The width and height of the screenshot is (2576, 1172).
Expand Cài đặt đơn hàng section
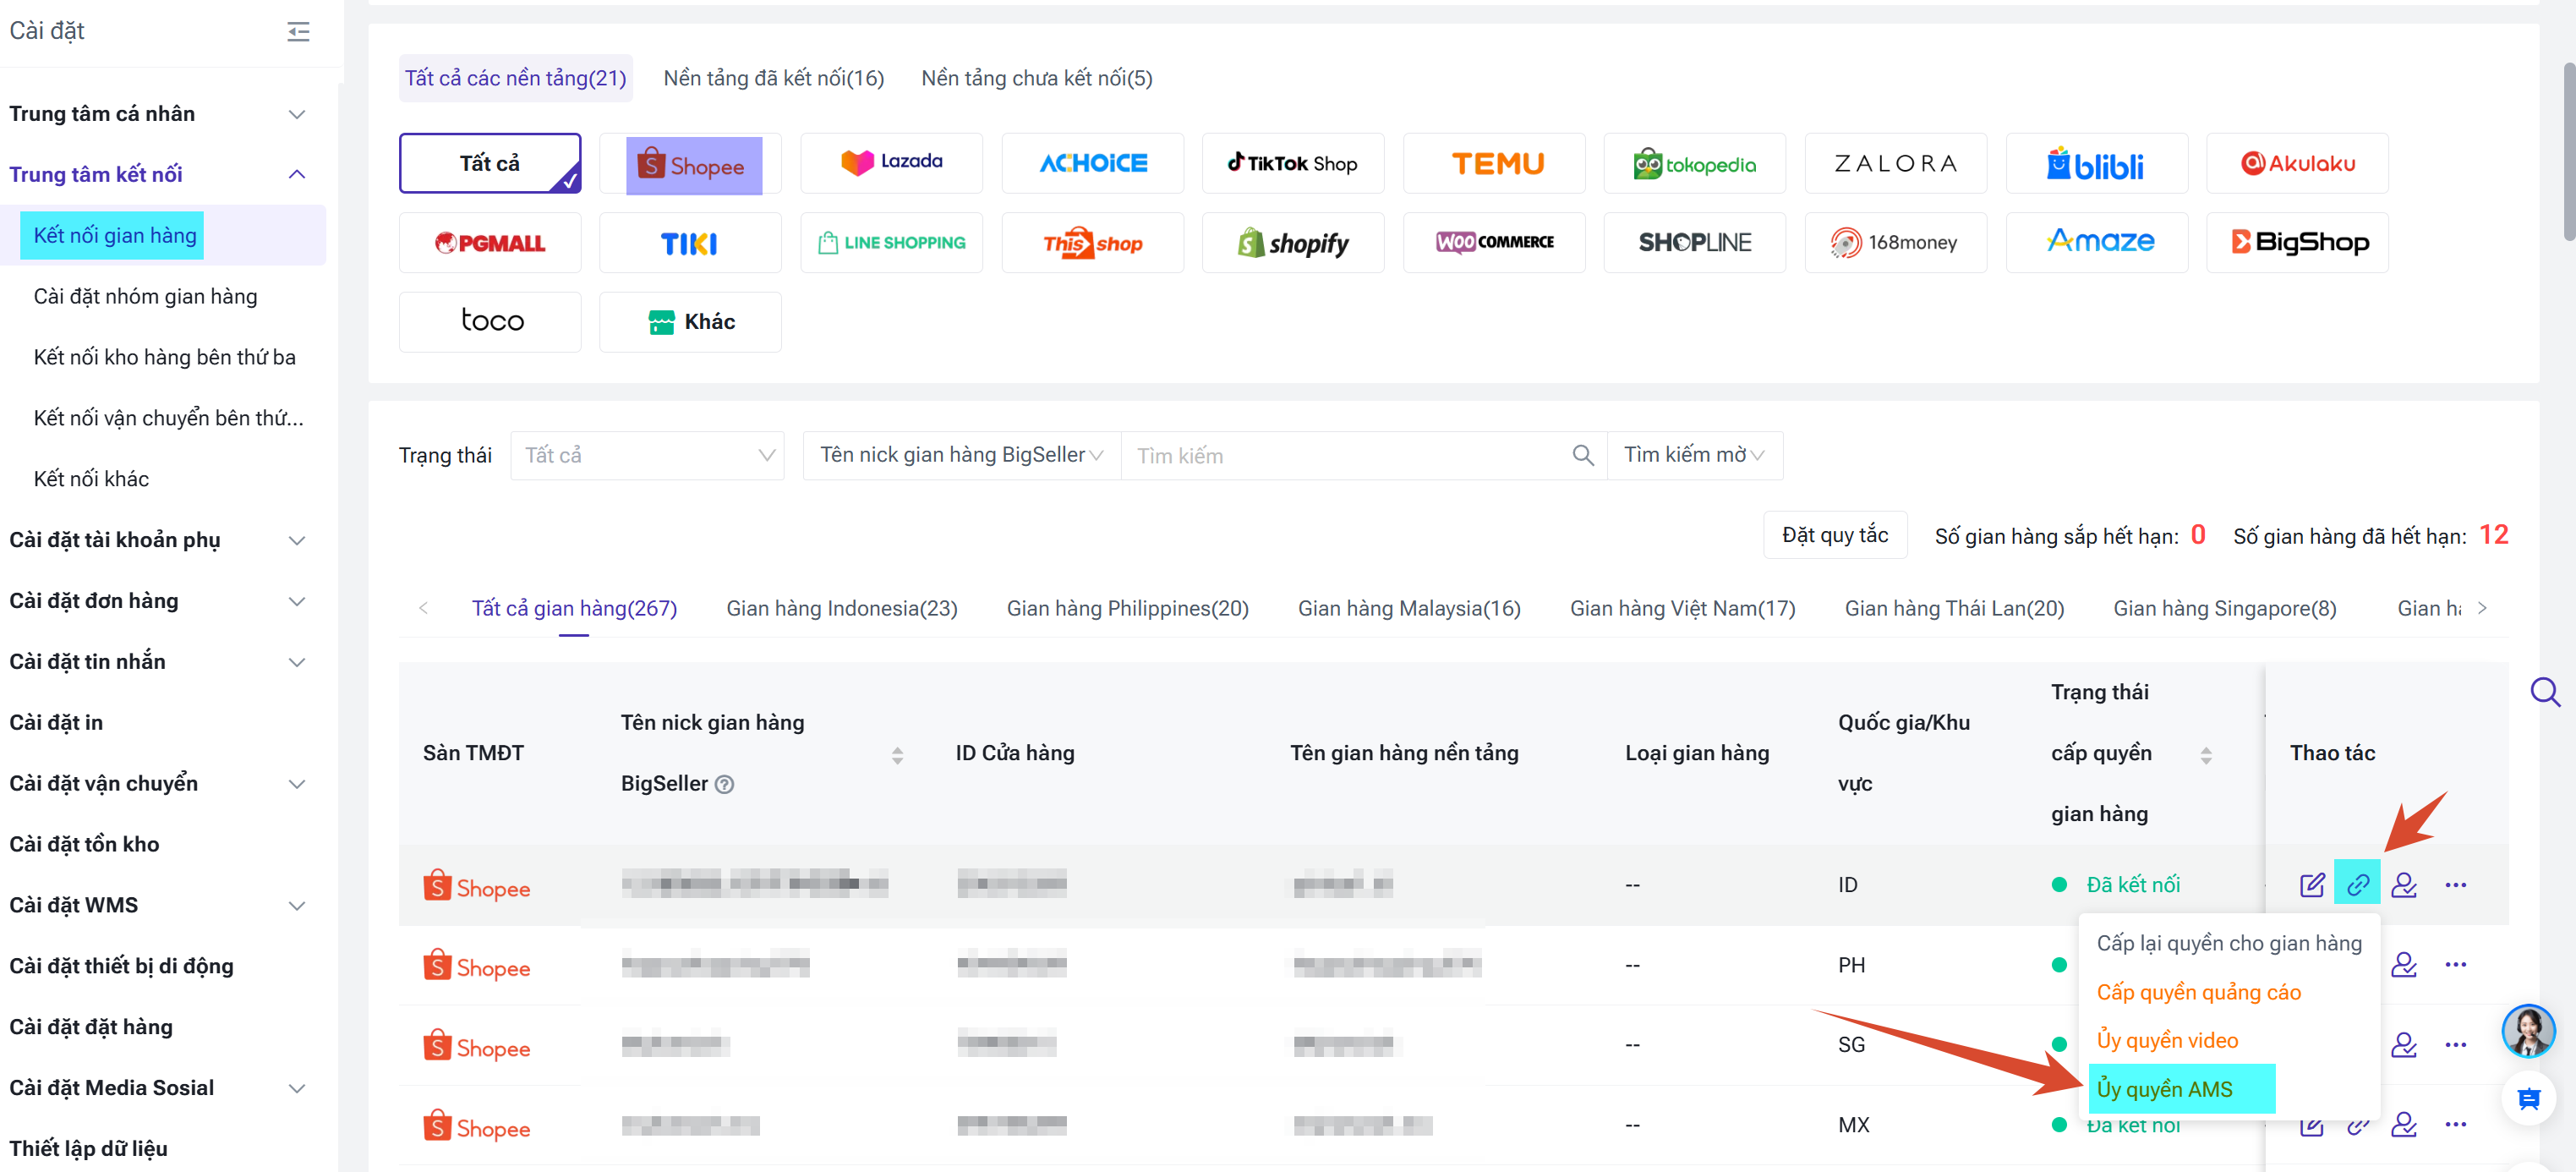coord(296,602)
